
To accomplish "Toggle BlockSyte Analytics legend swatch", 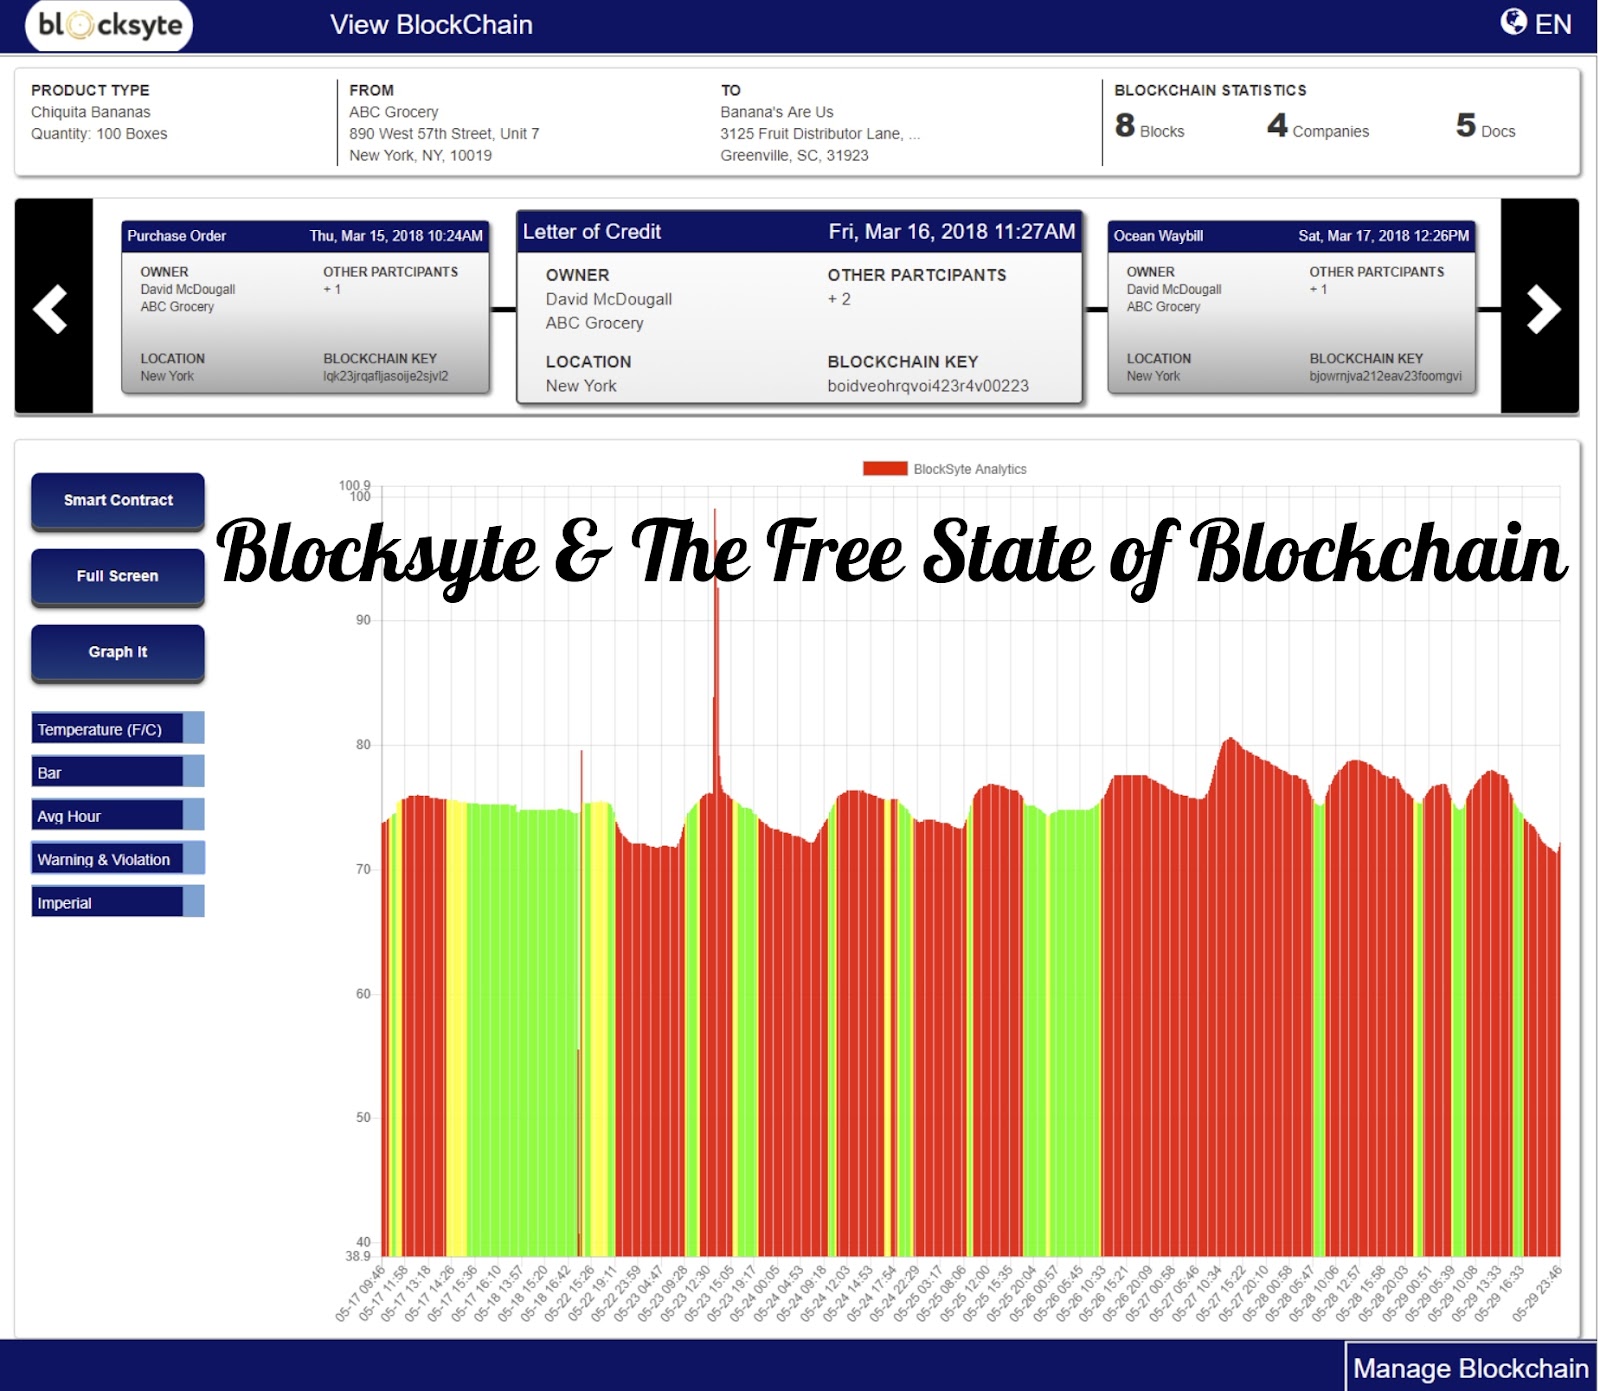I will 885,469.
